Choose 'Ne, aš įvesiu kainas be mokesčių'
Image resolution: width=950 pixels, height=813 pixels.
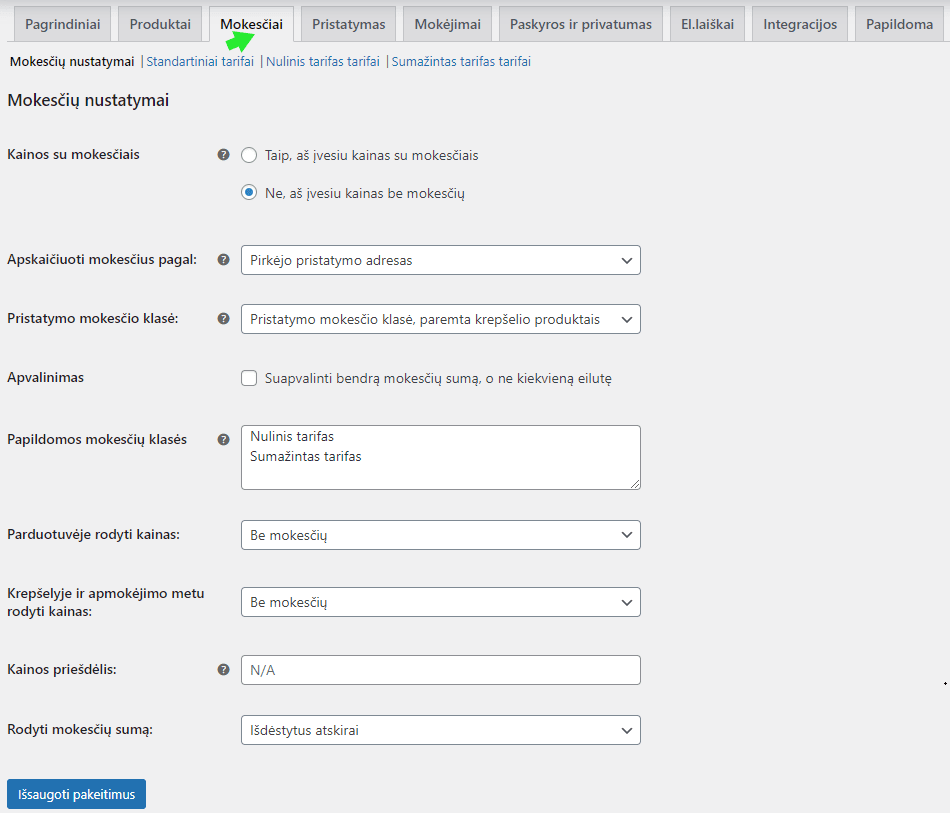(249, 193)
